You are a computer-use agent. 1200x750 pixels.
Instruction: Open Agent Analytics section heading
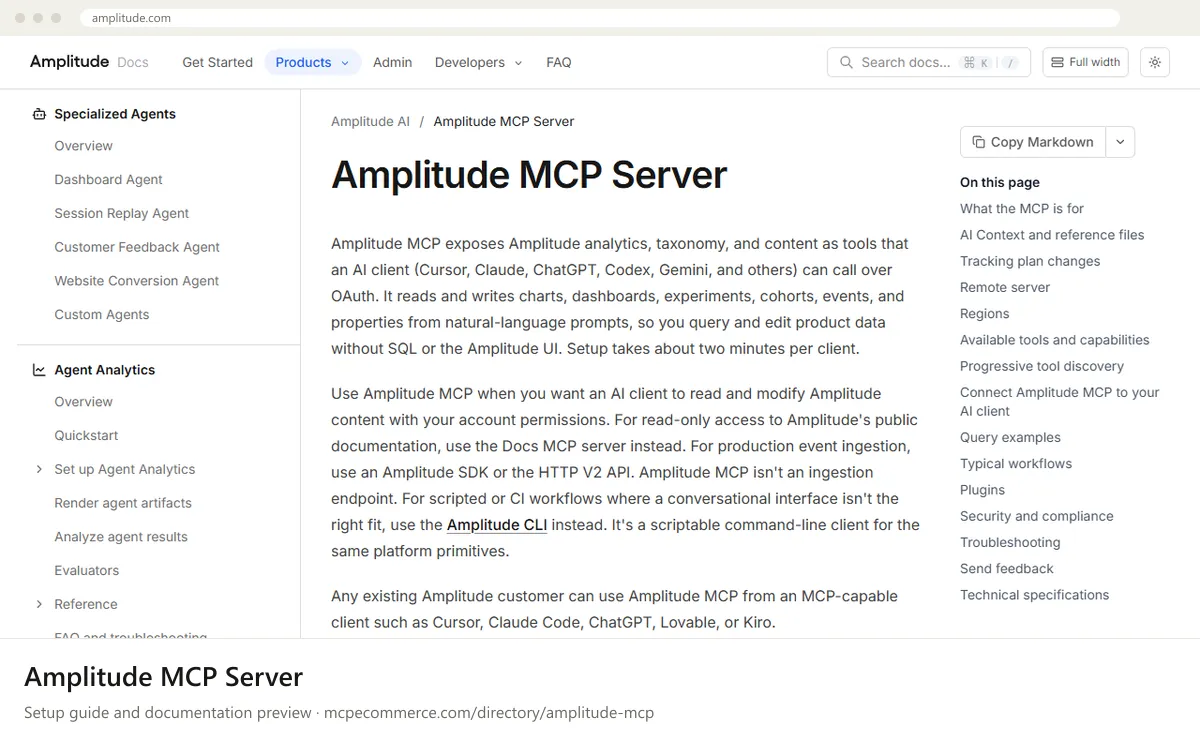pyautogui.click(x=104, y=370)
